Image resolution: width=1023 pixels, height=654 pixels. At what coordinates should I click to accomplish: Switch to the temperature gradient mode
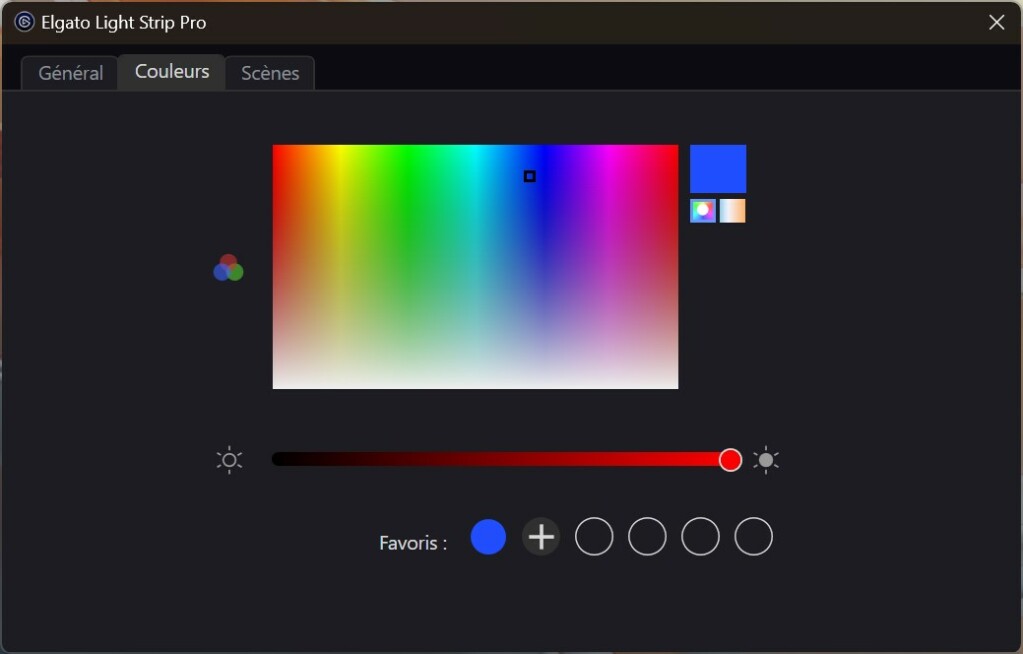(x=733, y=211)
